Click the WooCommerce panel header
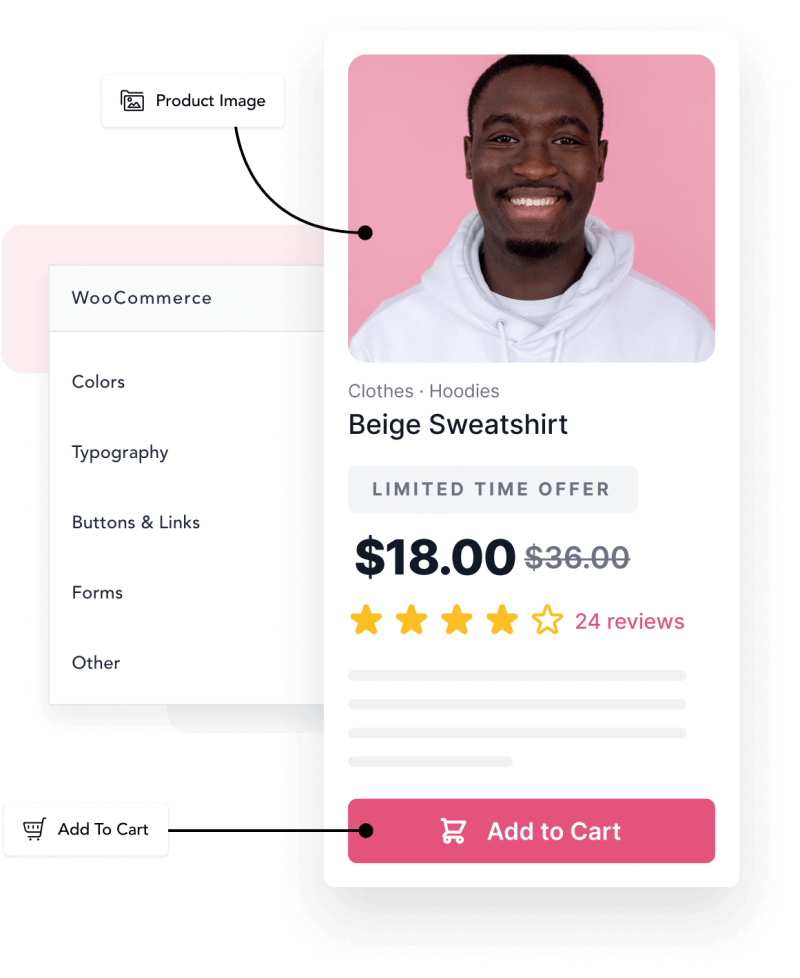800x978 pixels. tap(186, 298)
